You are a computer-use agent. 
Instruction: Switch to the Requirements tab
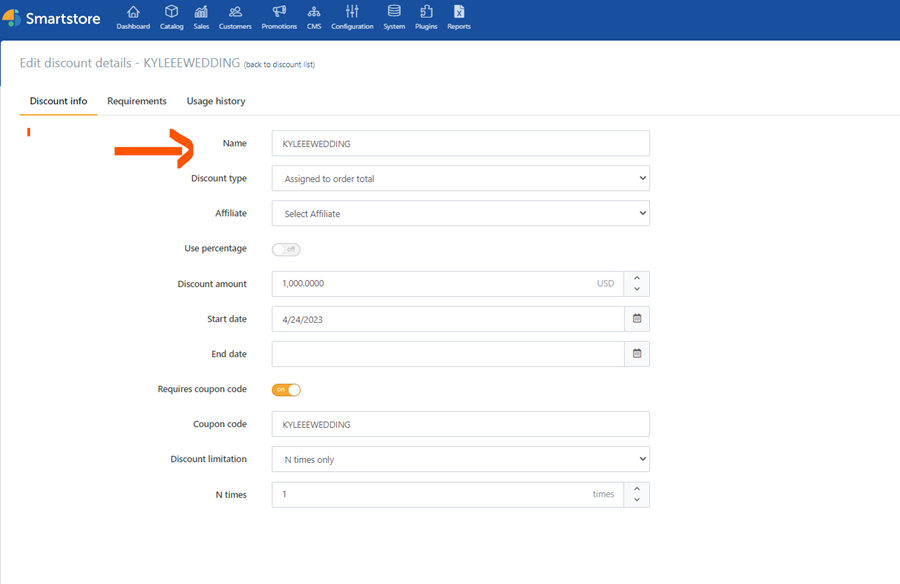137,101
